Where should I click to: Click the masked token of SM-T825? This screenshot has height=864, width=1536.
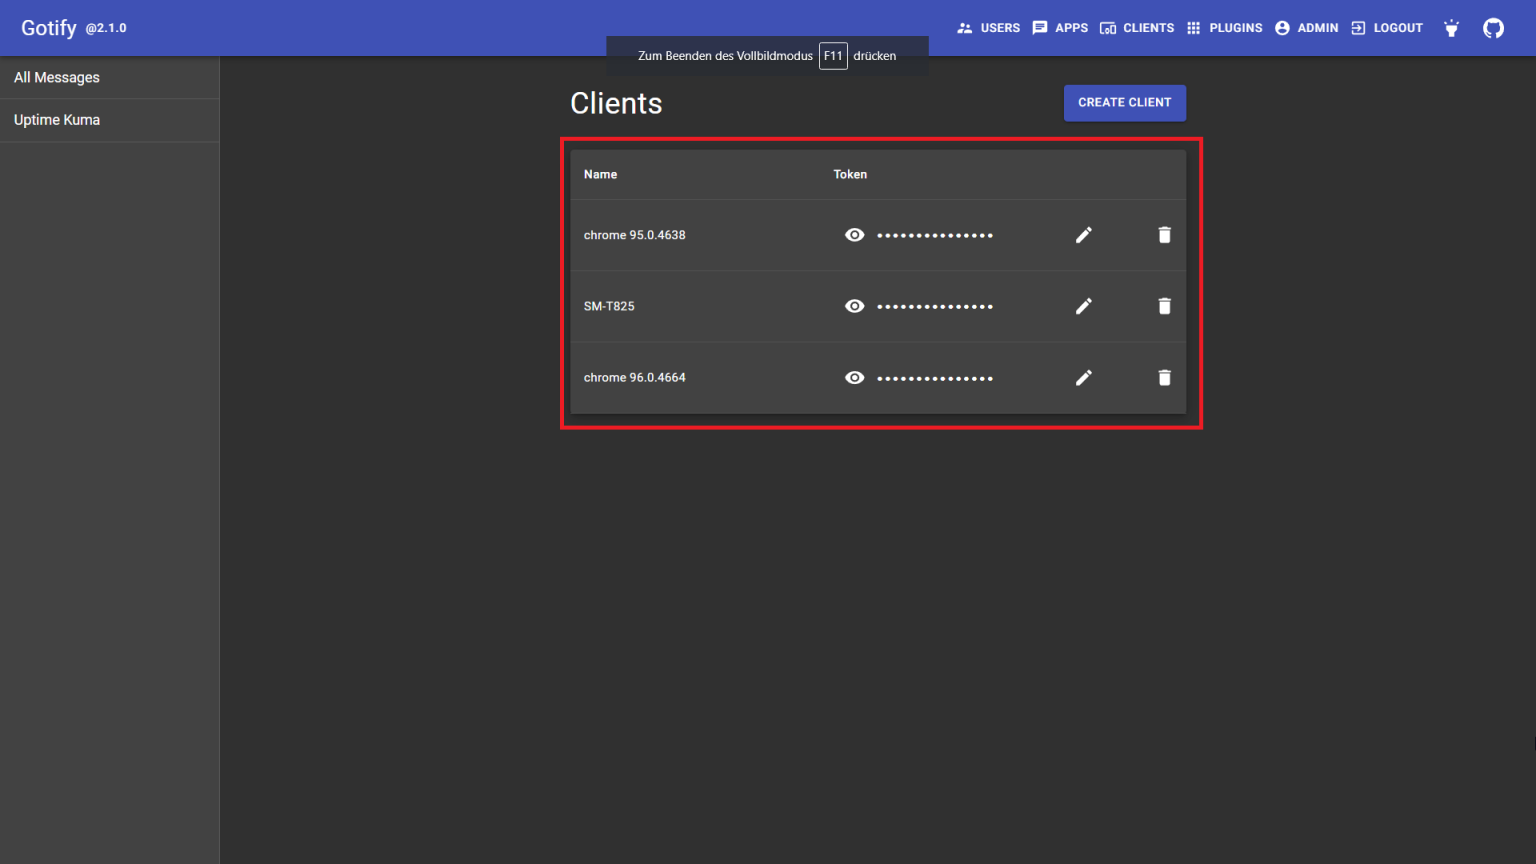tap(934, 306)
